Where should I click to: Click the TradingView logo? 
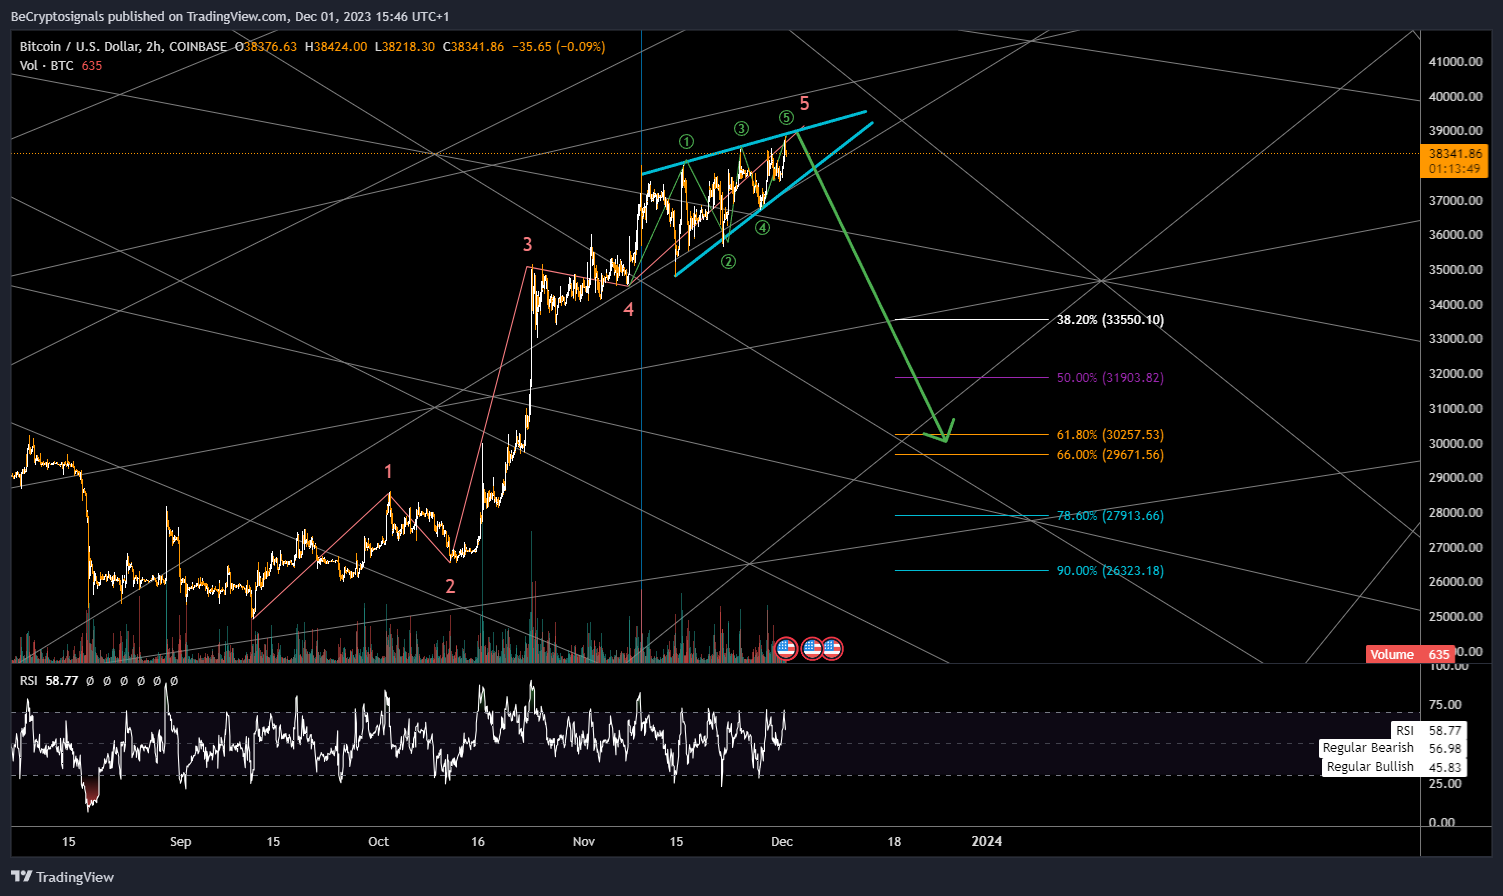pyautogui.click(x=63, y=877)
